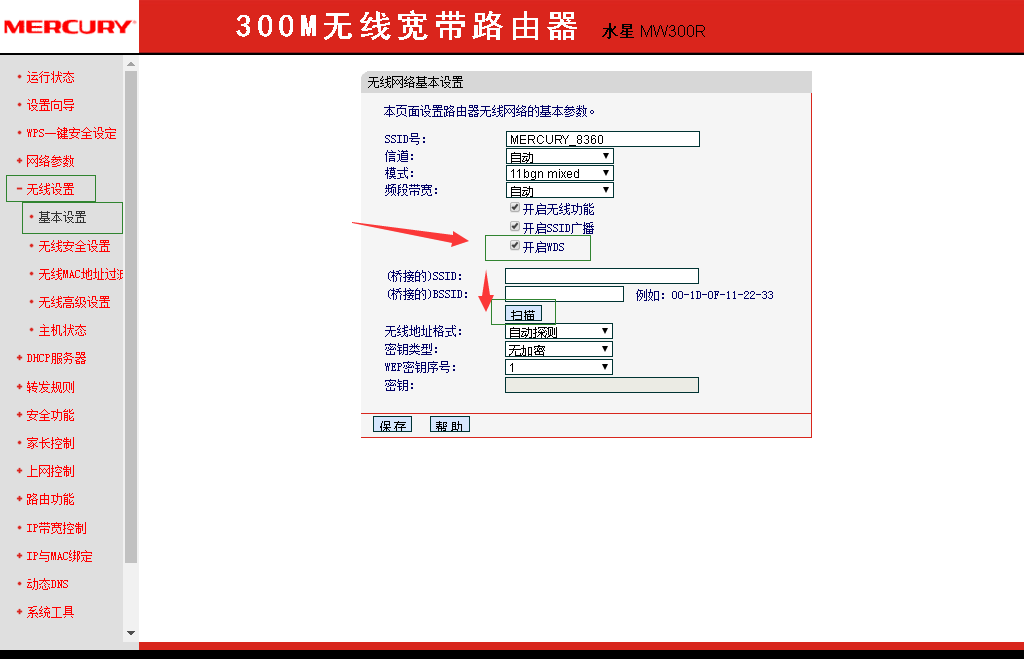The width and height of the screenshot is (1024, 659).
Task: Select 无线高级设置 submenu item
Action: point(74,302)
